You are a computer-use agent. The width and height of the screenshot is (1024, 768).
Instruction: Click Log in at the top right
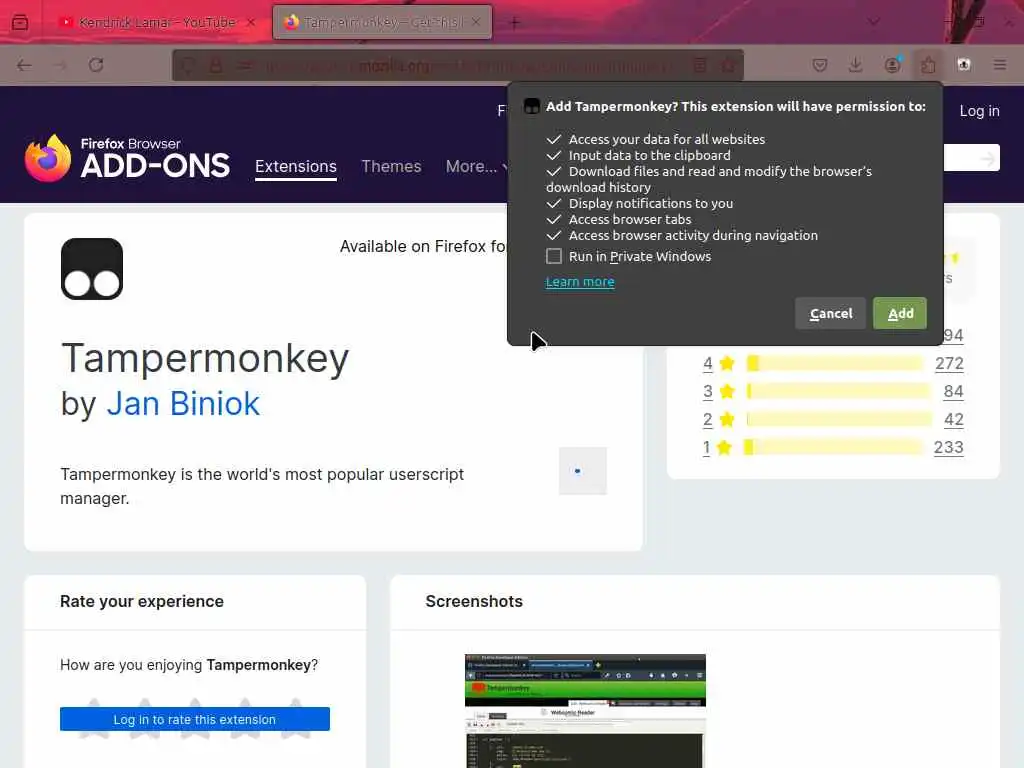[979, 111]
